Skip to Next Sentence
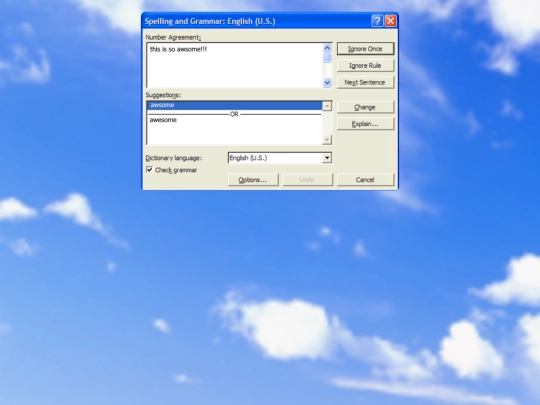The height and width of the screenshot is (405, 540). 365,82
